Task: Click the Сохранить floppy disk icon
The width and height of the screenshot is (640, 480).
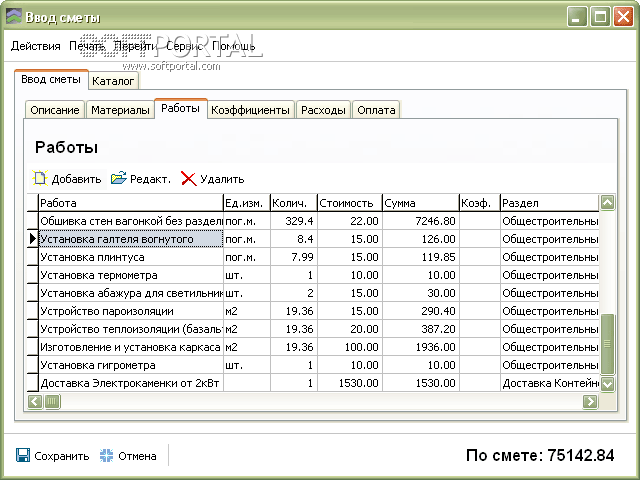Action: pos(23,455)
